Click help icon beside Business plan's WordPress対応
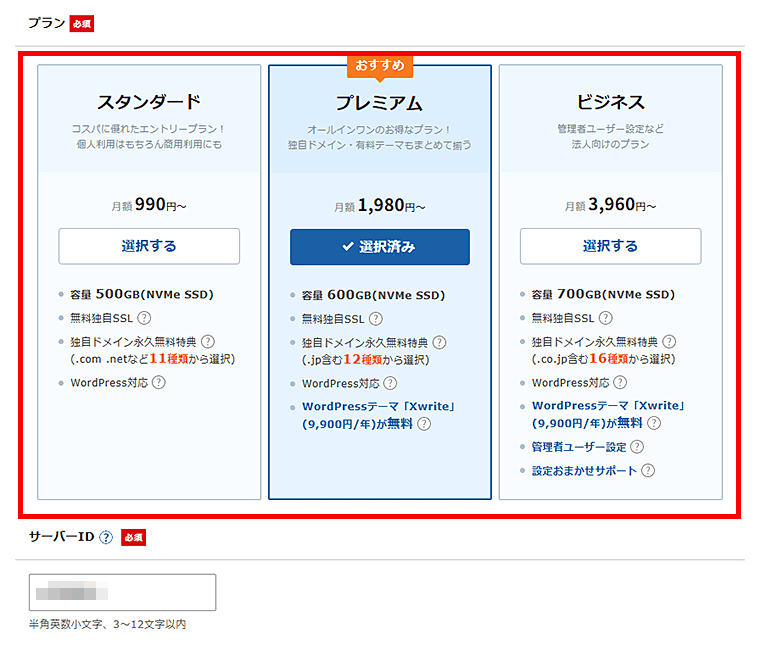The height and width of the screenshot is (645, 760). tap(620, 382)
